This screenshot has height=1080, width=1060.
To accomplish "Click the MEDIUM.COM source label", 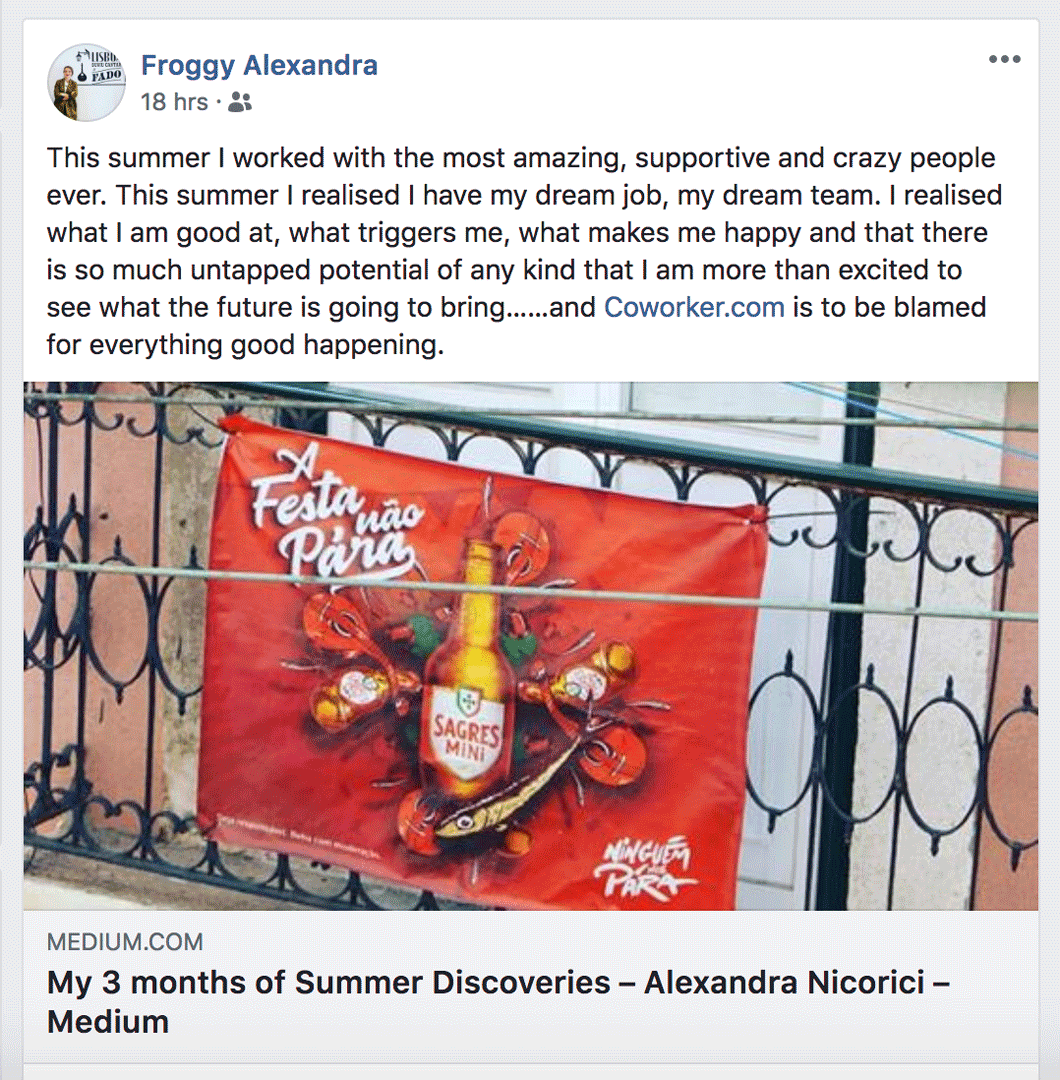I will [x=125, y=942].
